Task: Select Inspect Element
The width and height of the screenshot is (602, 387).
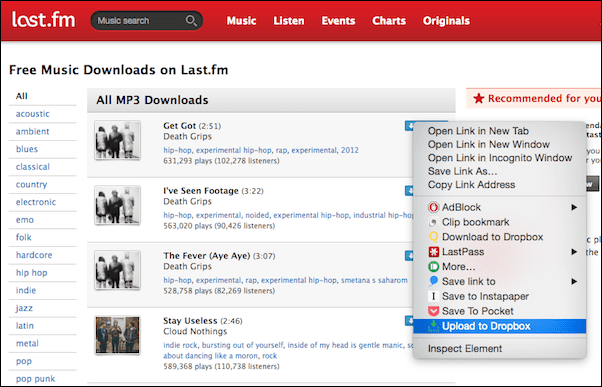Action: tap(465, 349)
